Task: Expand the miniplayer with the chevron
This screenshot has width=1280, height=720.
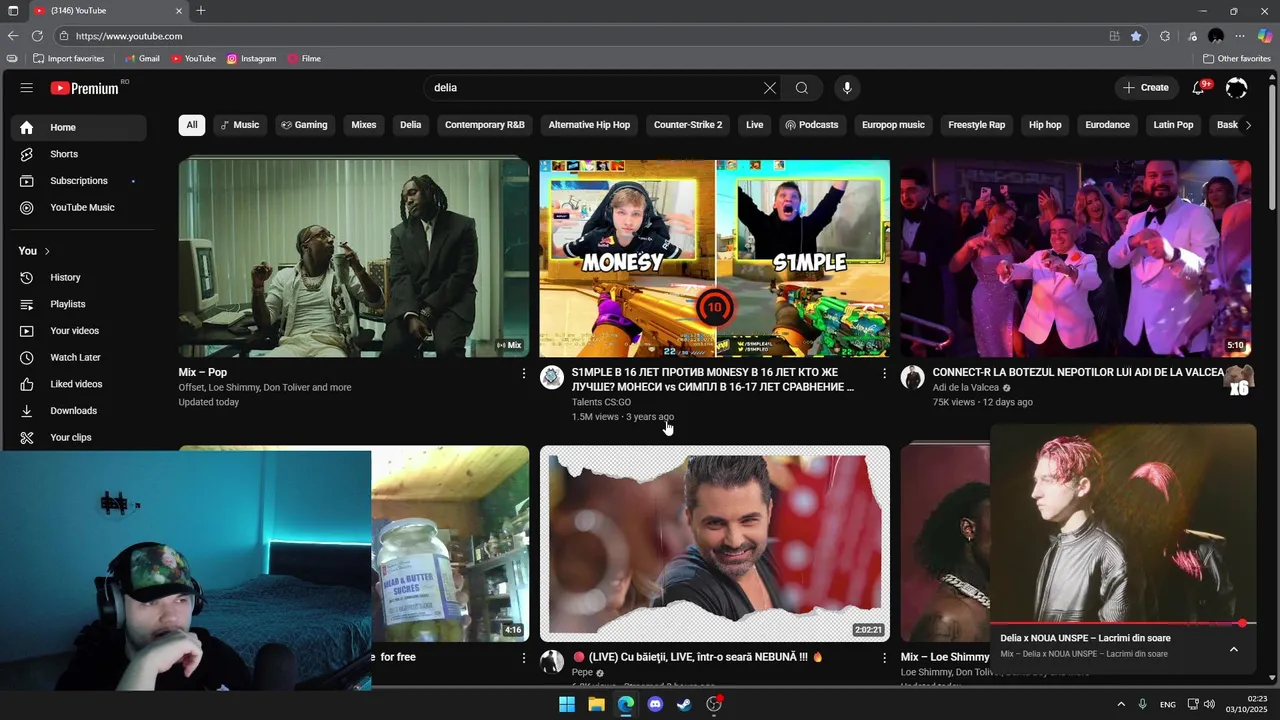Action: [x=1233, y=649]
